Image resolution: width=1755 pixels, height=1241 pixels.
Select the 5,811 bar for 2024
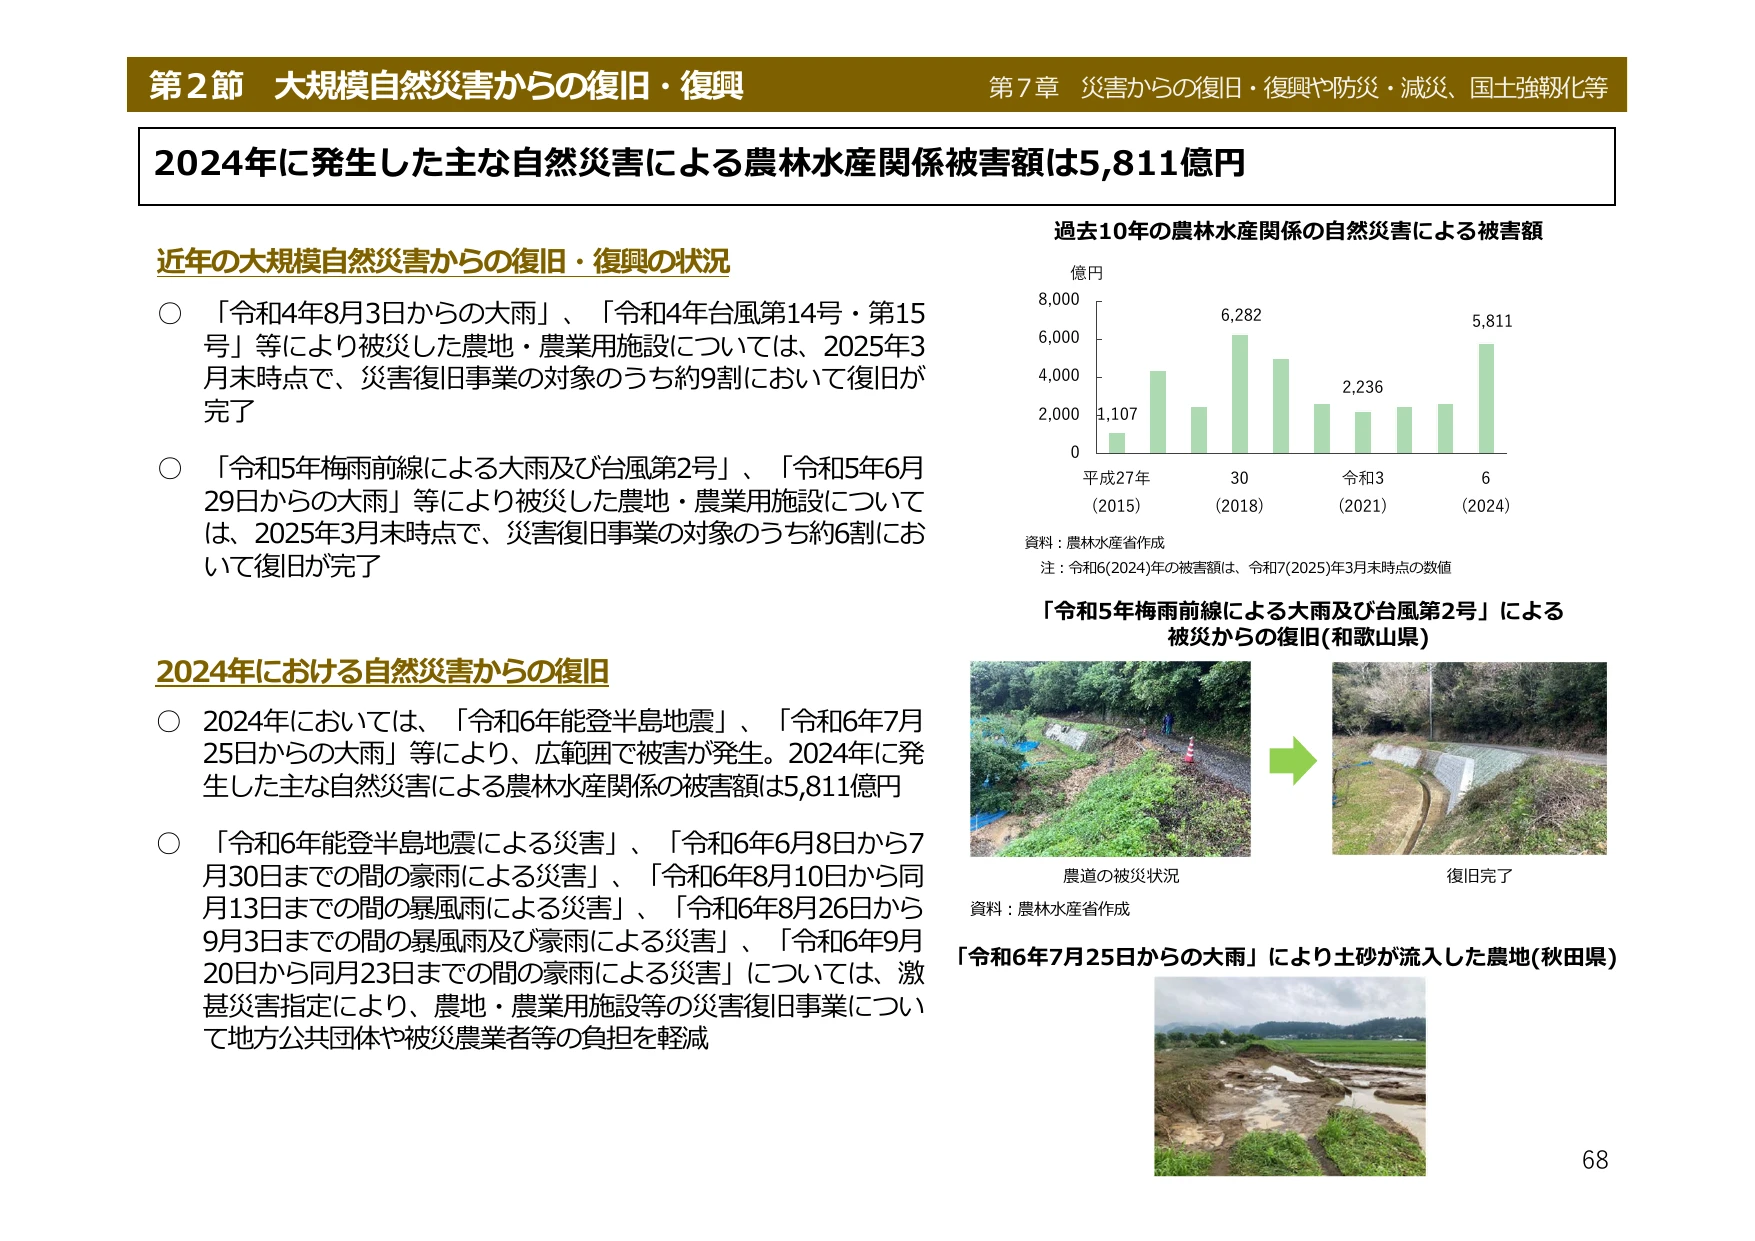coord(1486,398)
